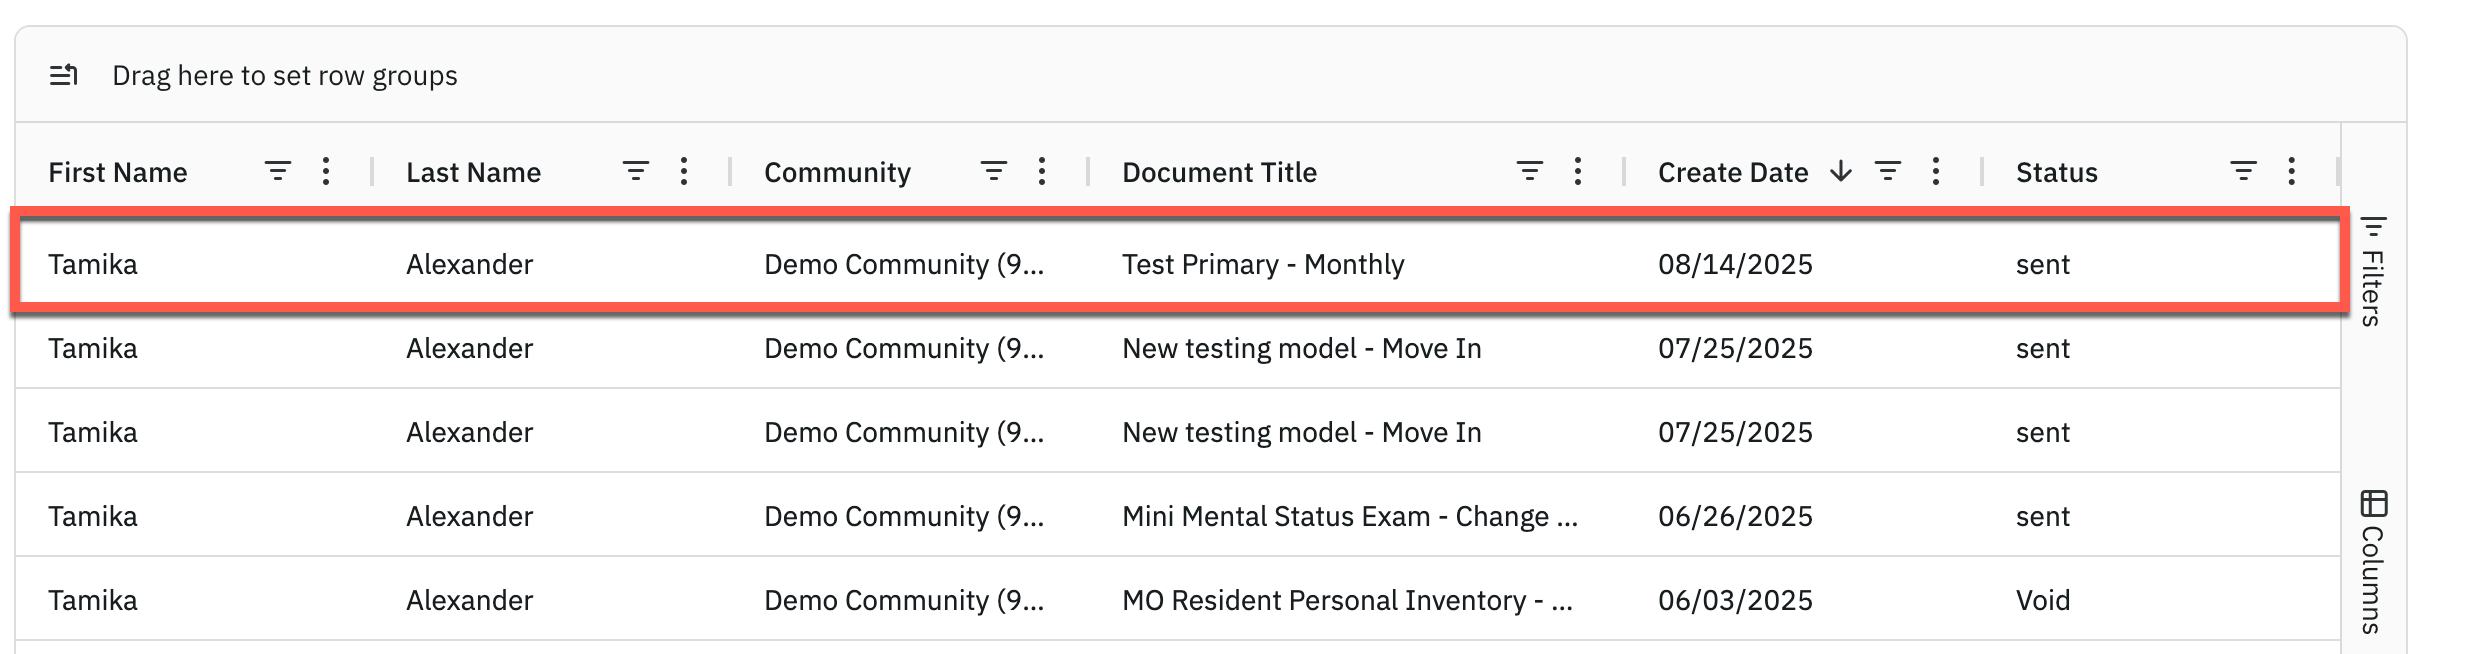Open filter icon for Create Date column
The image size is (2468, 654).
pyautogui.click(x=1887, y=172)
